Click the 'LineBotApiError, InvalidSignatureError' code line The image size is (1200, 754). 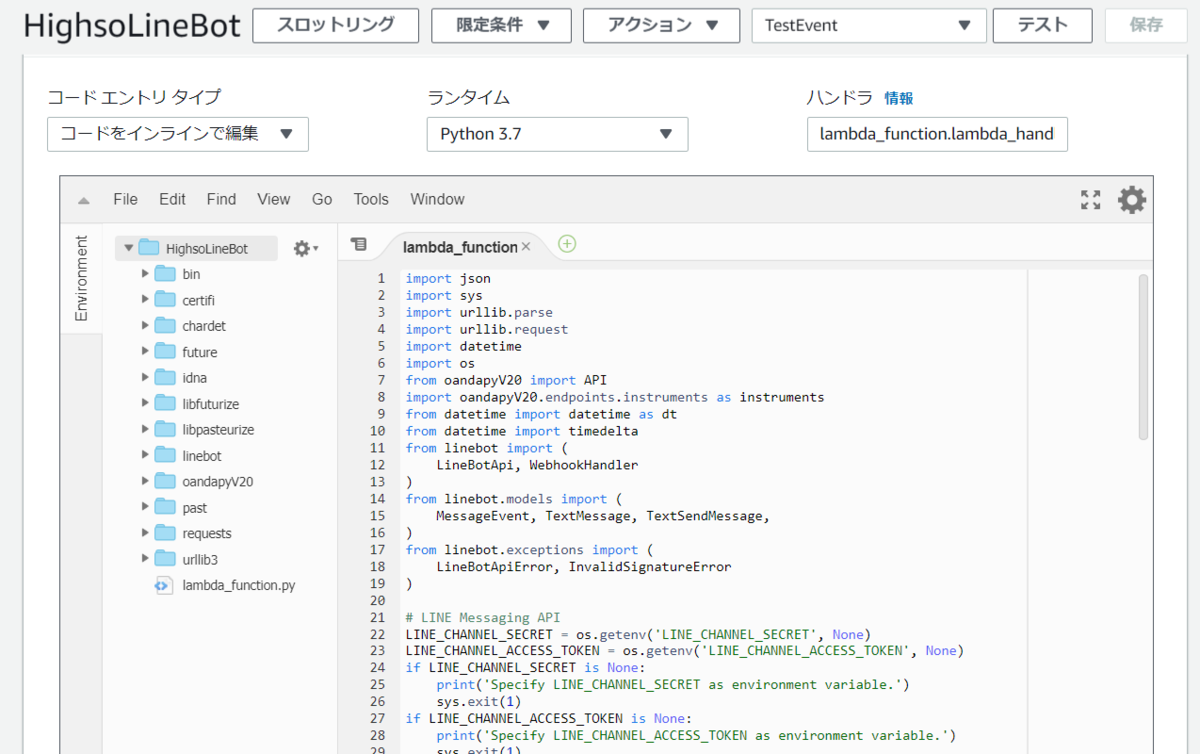(583, 567)
